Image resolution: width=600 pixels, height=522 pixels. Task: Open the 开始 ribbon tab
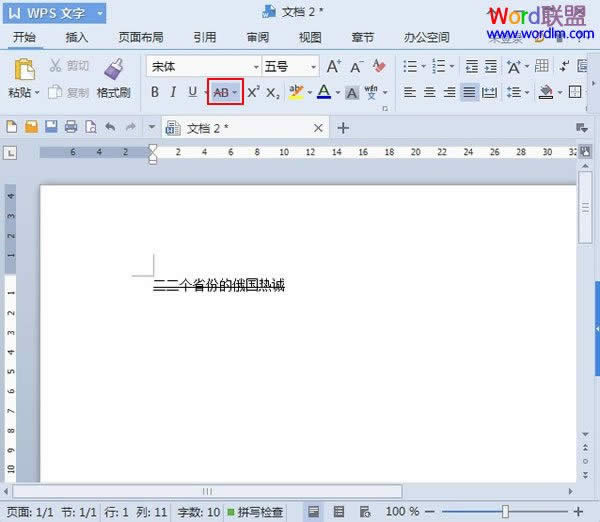pos(24,38)
